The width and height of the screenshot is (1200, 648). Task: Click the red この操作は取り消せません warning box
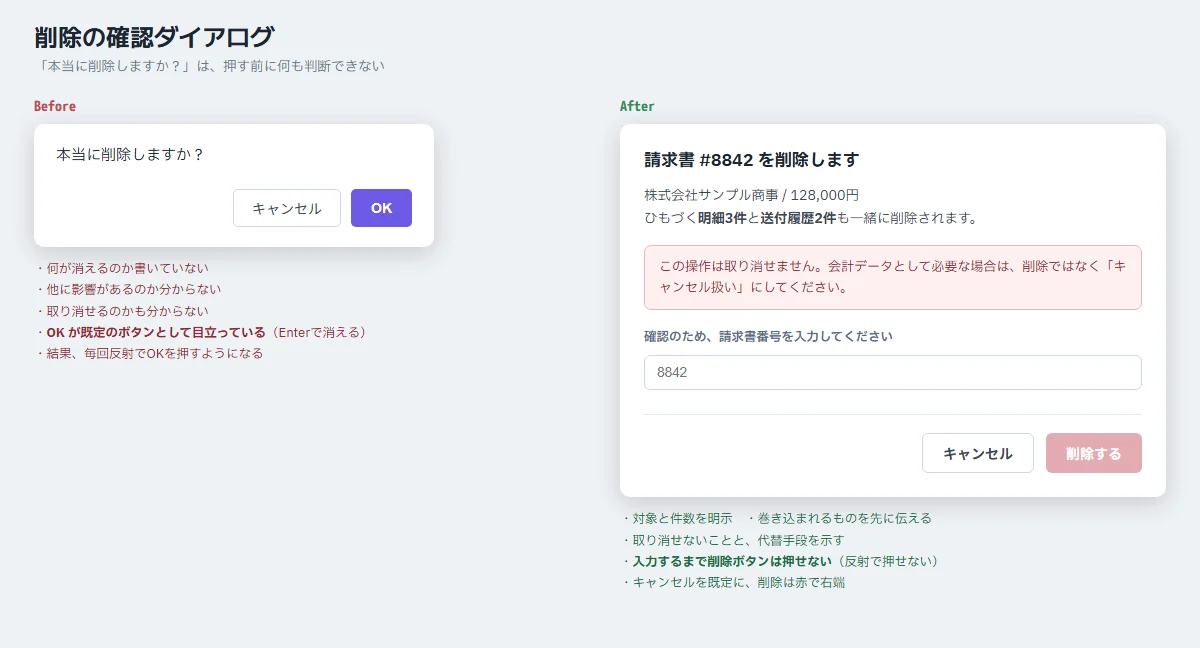pyautogui.click(x=893, y=277)
